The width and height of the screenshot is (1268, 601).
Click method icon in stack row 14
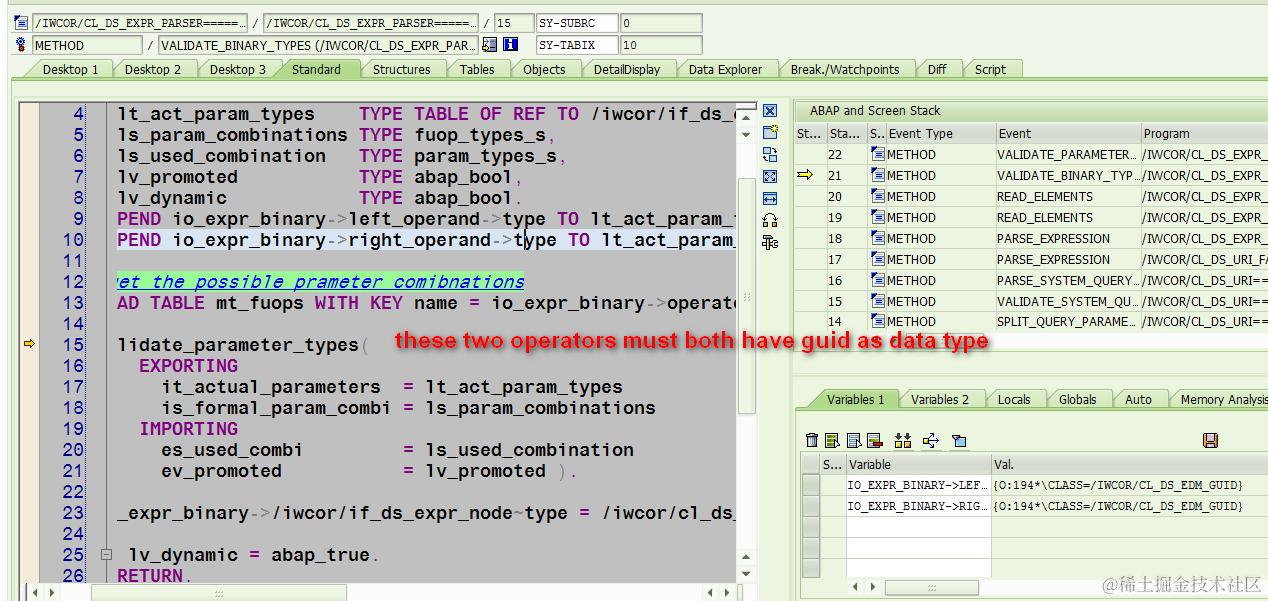(x=877, y=322)
